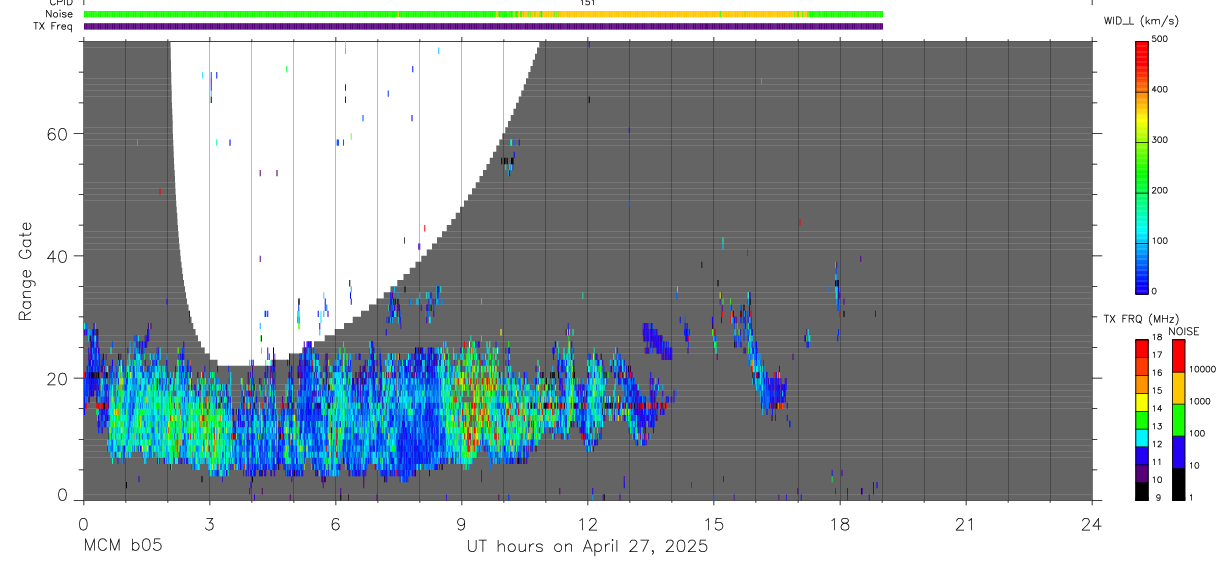Click the '400' tick on the width colorbar
This screenshot has width=1228, height=567.
(x=1160, y=90)
